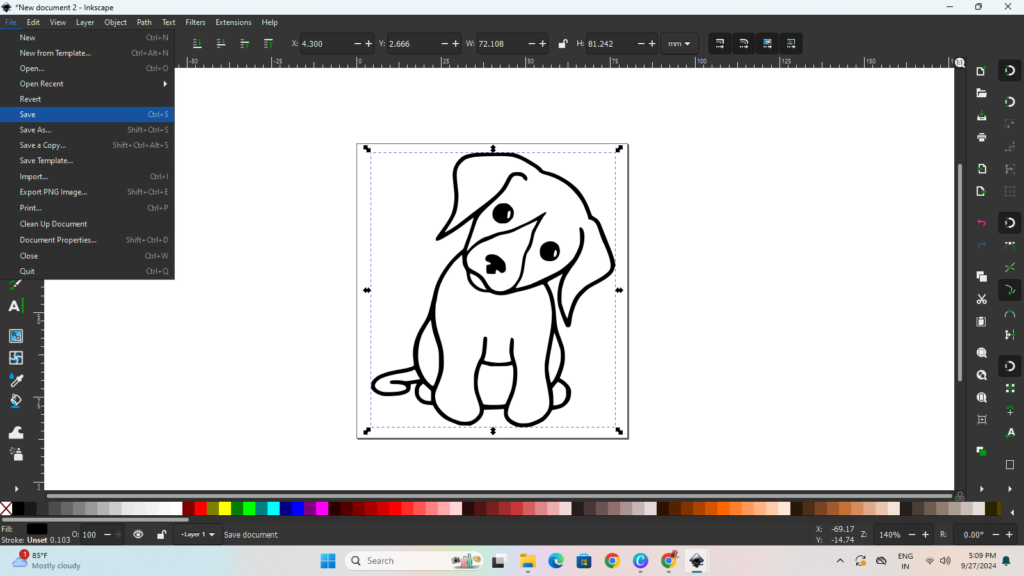Open the Layer 1 selector dropdown
Image resolution: width=1024 pixels, height=576 pixels.
pos(197,535)
